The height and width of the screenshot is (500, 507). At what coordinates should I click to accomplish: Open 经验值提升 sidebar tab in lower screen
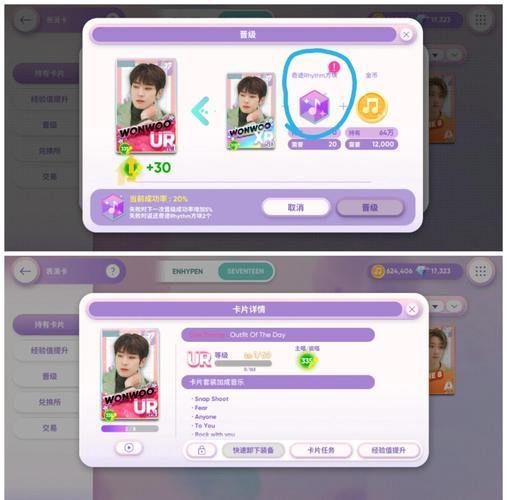49,350
